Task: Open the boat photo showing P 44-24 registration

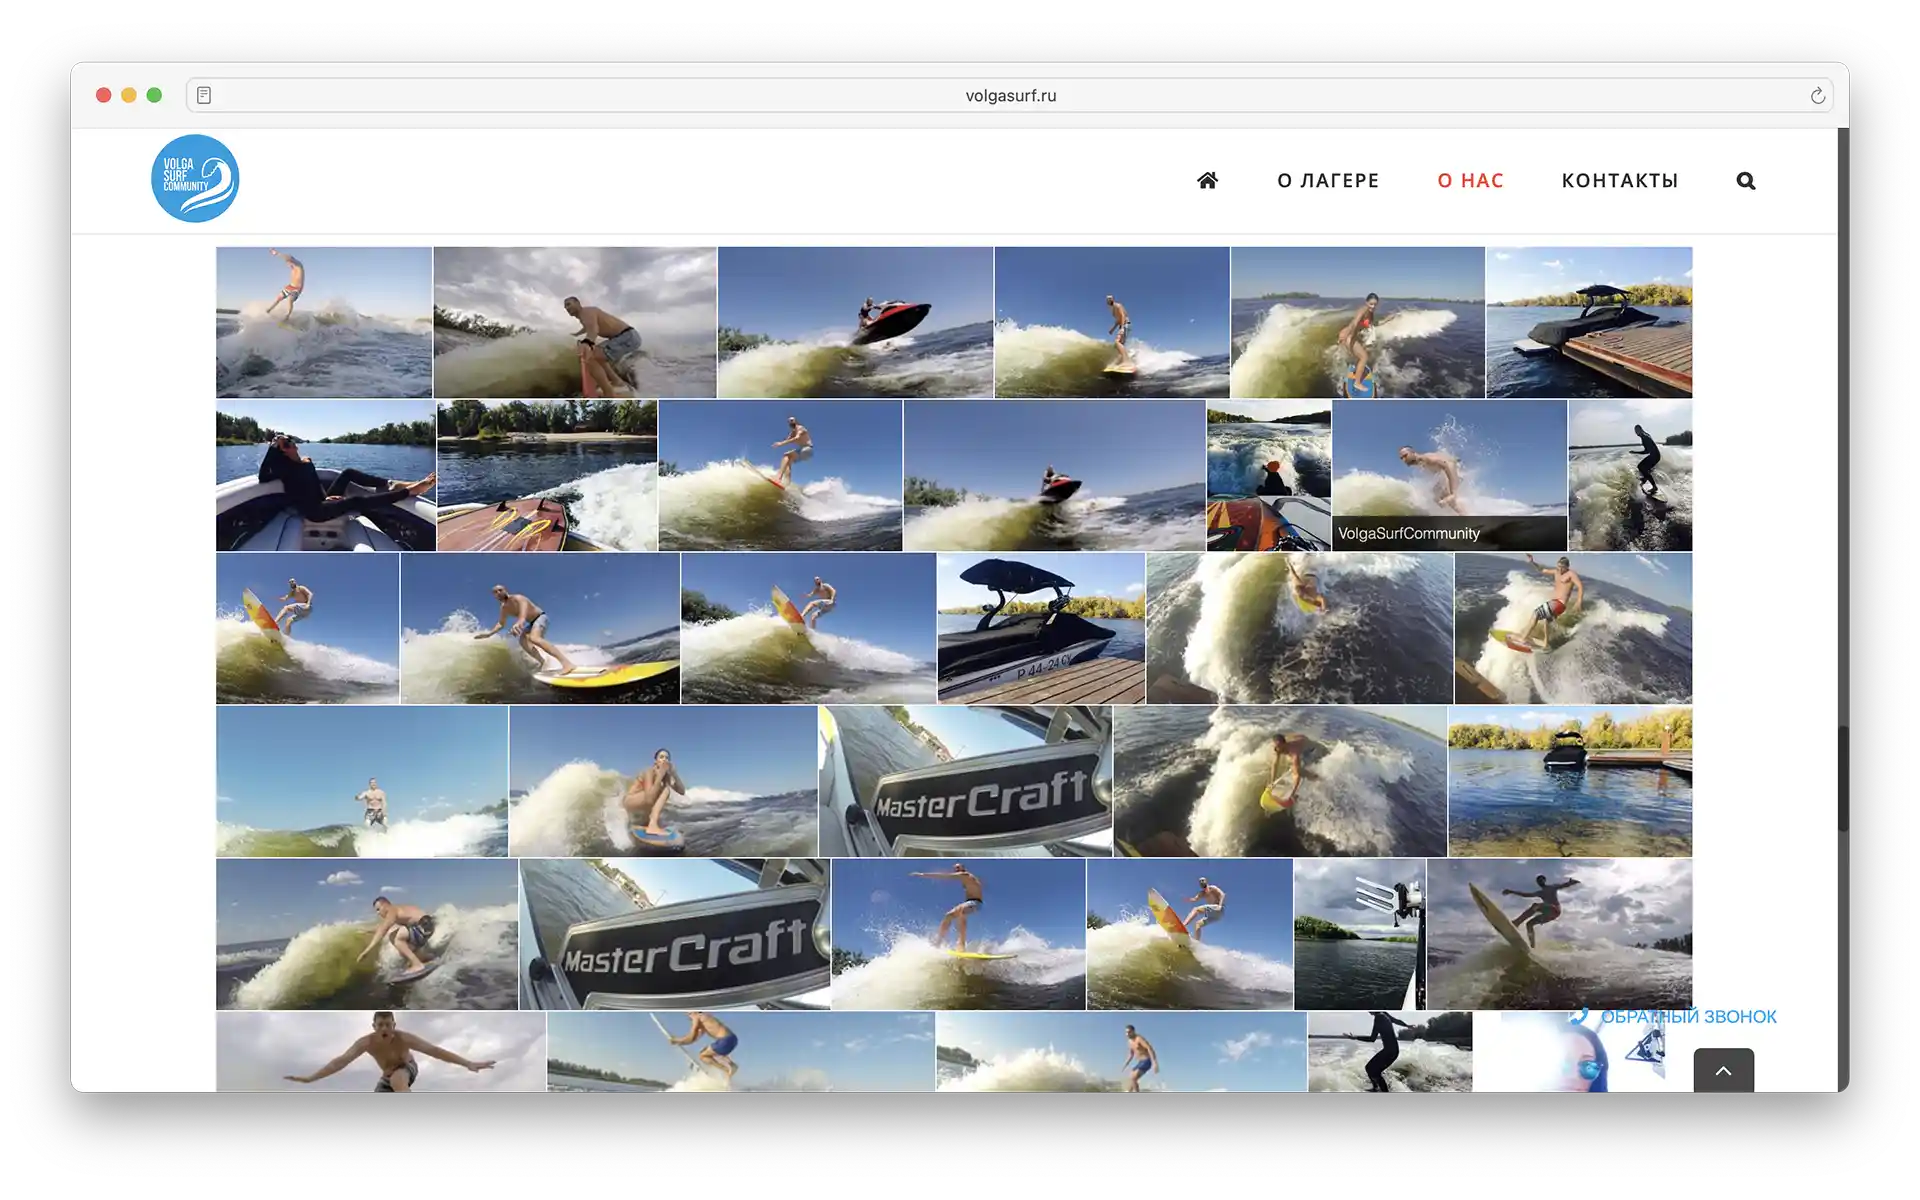Action: click(x=1041, y=628)
